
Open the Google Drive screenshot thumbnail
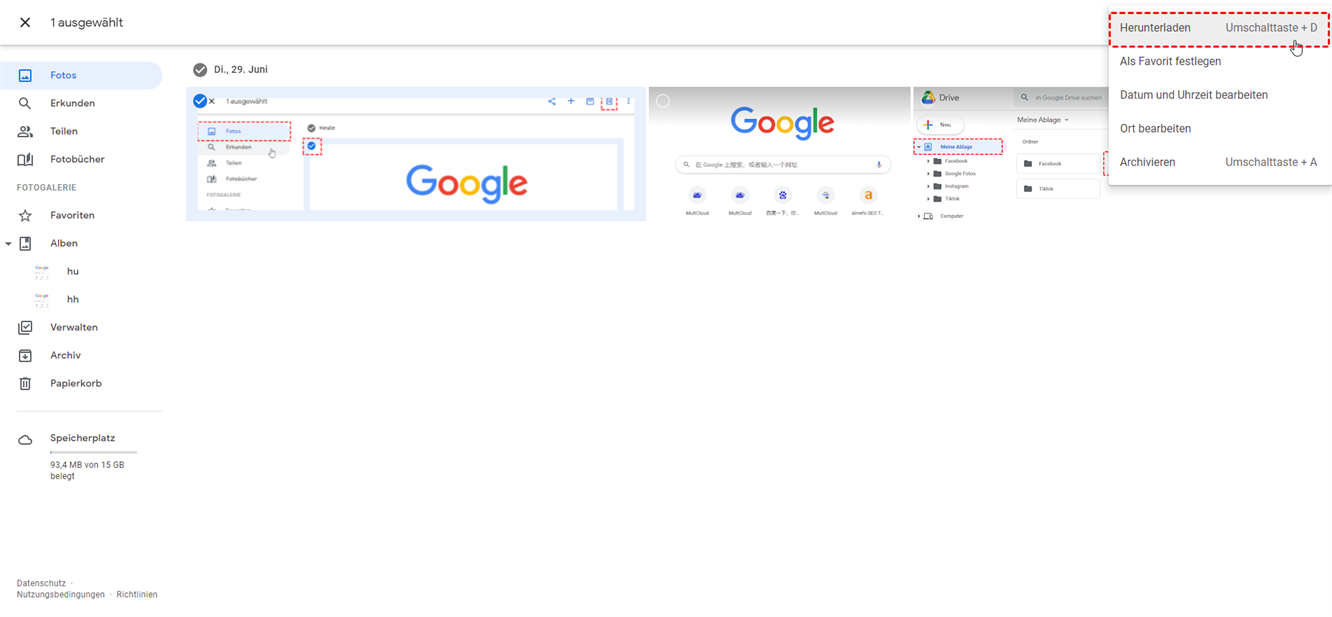1010,155
